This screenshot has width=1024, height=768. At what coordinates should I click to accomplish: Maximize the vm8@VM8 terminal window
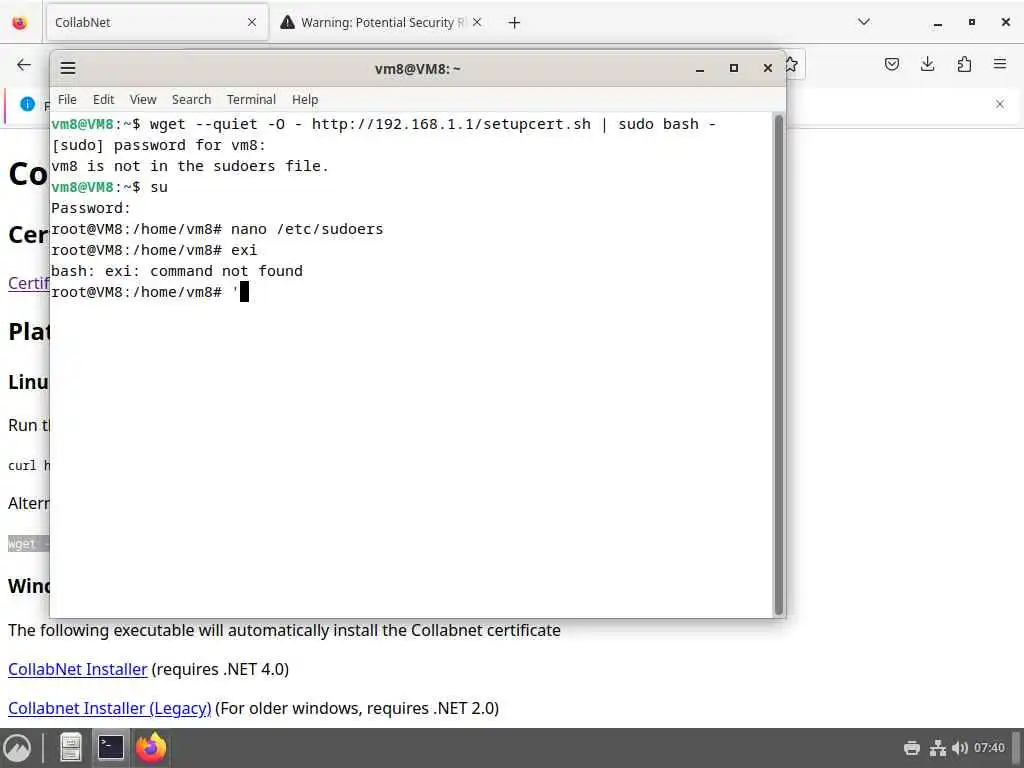coord(734,69)
